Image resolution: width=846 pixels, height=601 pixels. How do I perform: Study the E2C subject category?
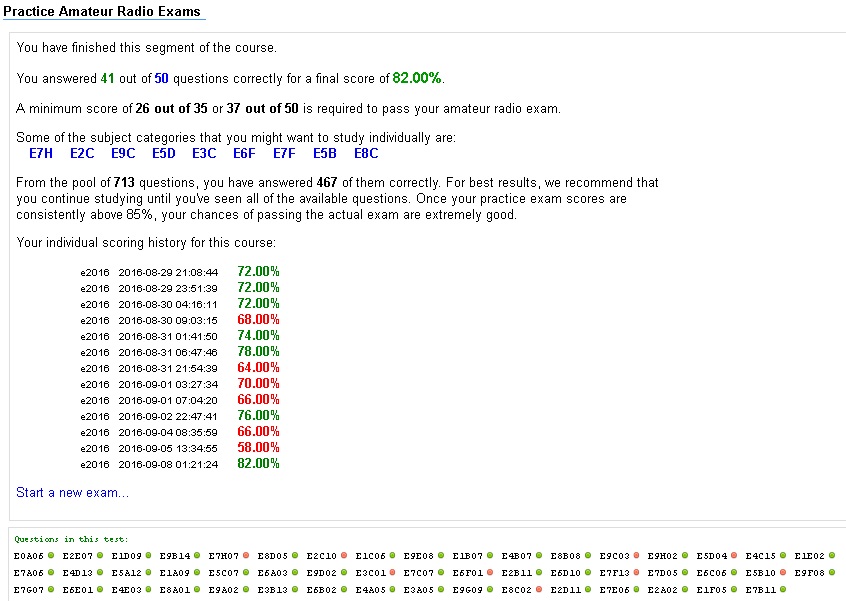pyautogui.click(x=82, y=154)
